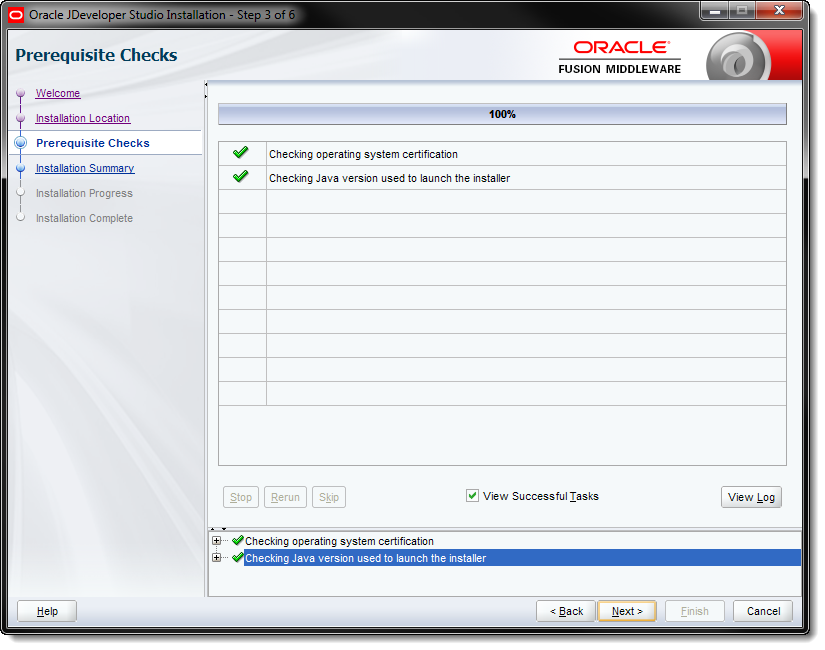The height and width of the screenshot is (650, 825).
Task: Click green check in log tree for Java version
Action: point(237,558)
